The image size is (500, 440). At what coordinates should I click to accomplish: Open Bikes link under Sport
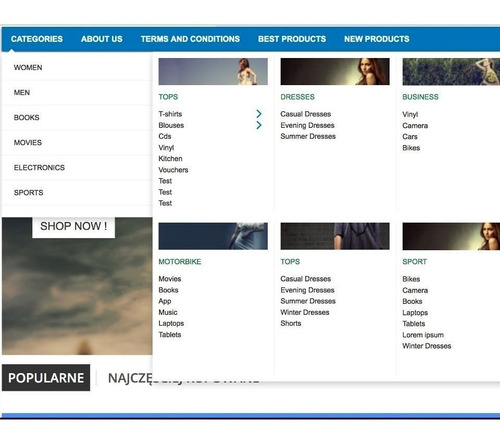tap(411, 279)
